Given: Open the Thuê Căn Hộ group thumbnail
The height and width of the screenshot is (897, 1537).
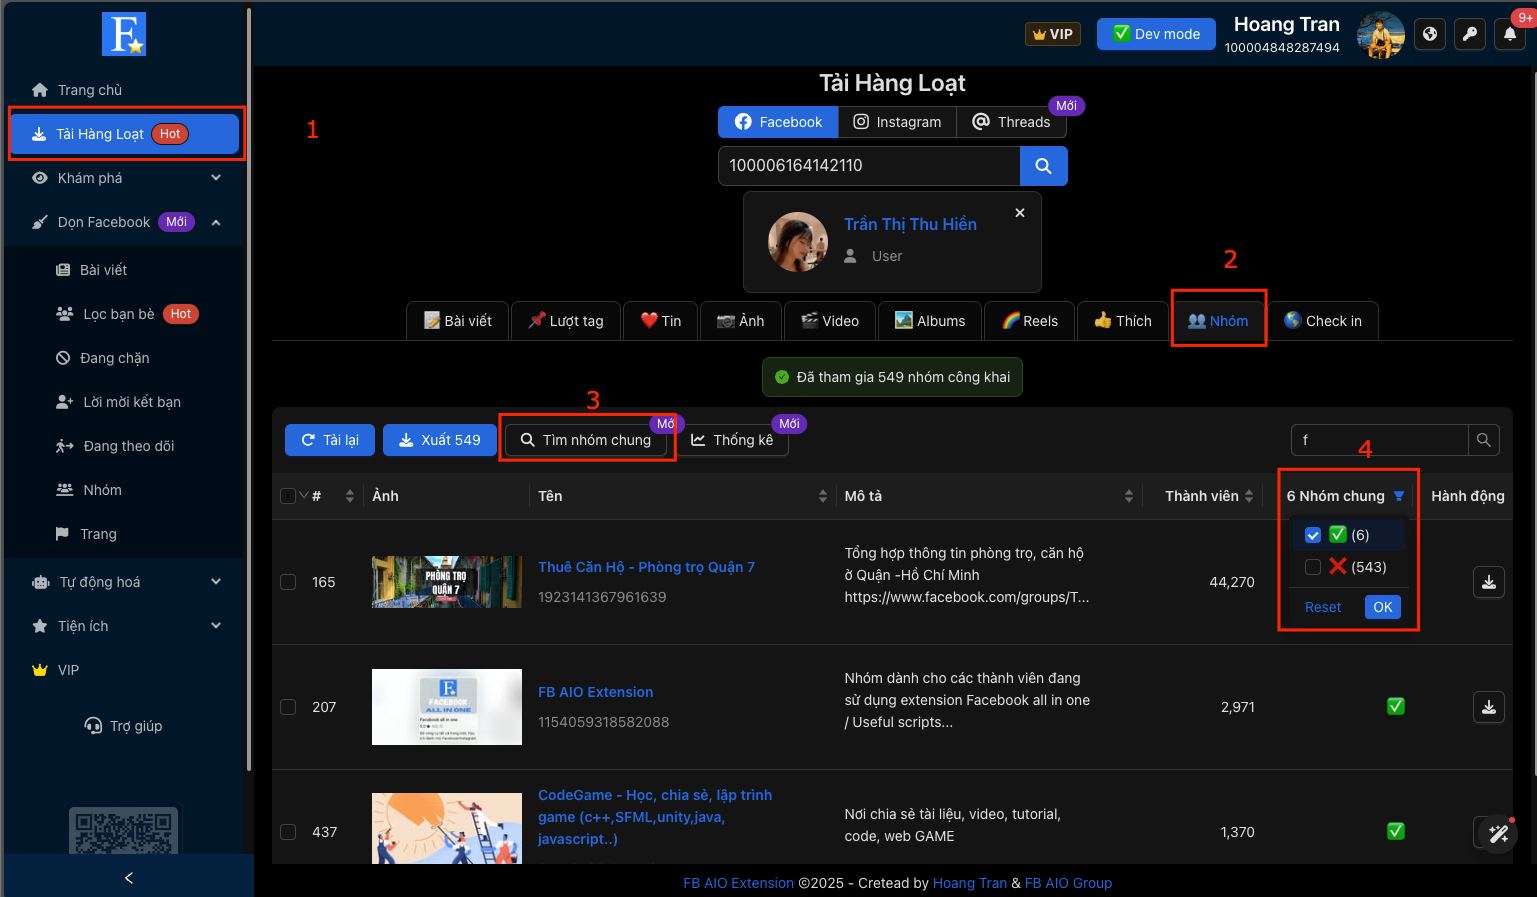Looking at the screenshot, I should (x=447, y=582).
